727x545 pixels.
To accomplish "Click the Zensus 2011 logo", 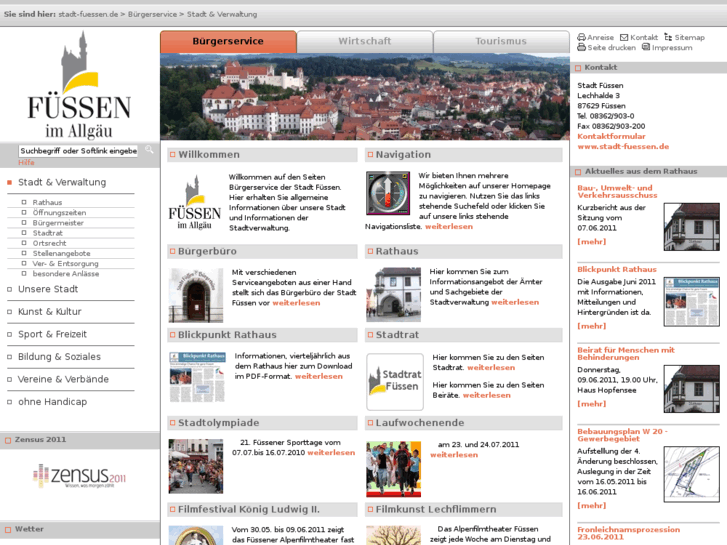I will click(x=78, y=475).
